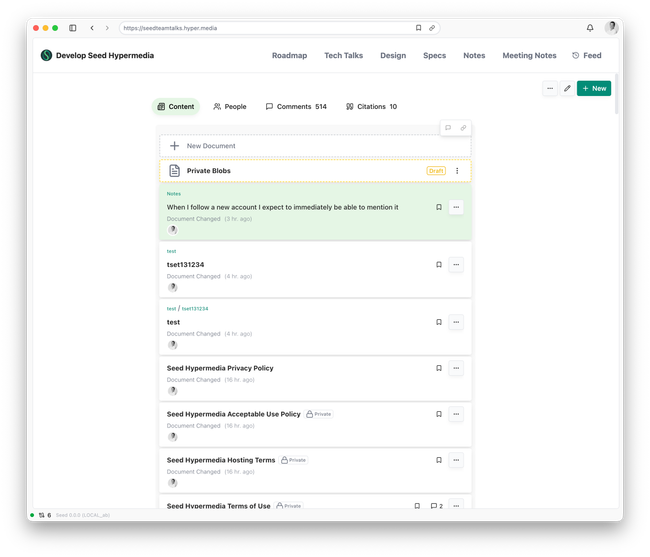Click the copy link icon in address bar
The image size is (650, 557).
[432, 28]
